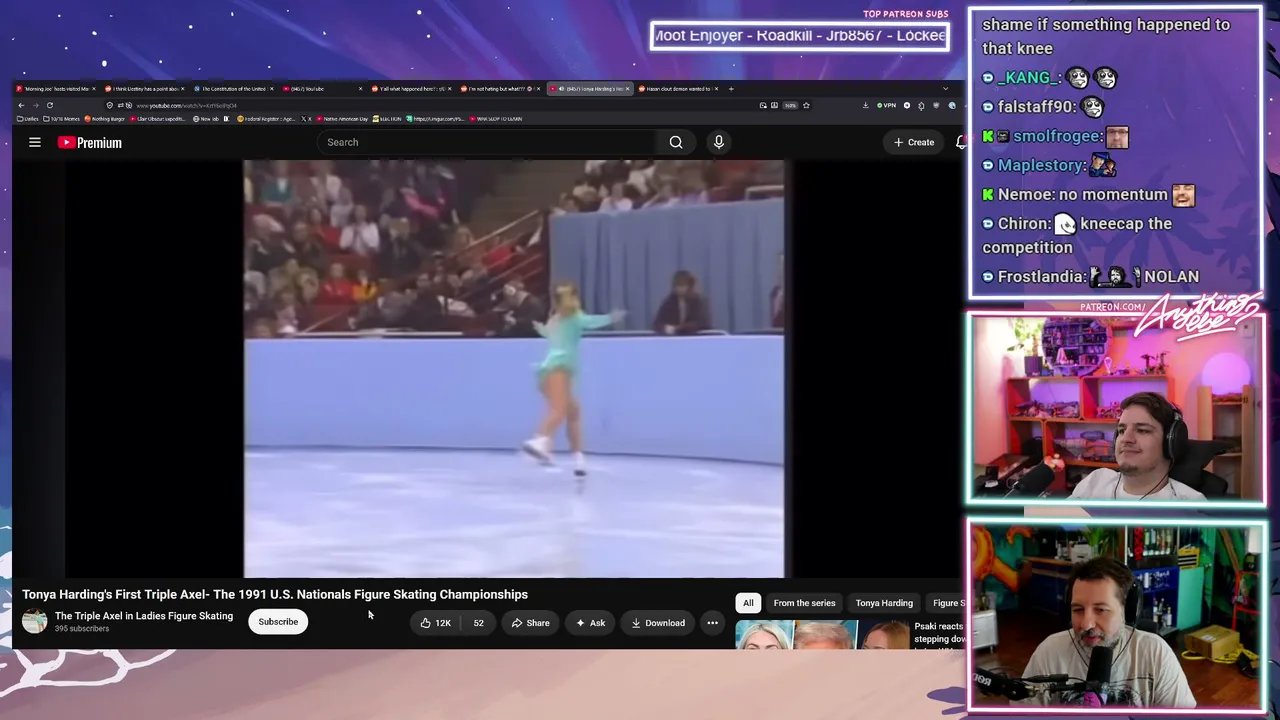The image size is (1280, 720).
Task: Bookmark this page with the star icon
Action: (x=806, y=105)
